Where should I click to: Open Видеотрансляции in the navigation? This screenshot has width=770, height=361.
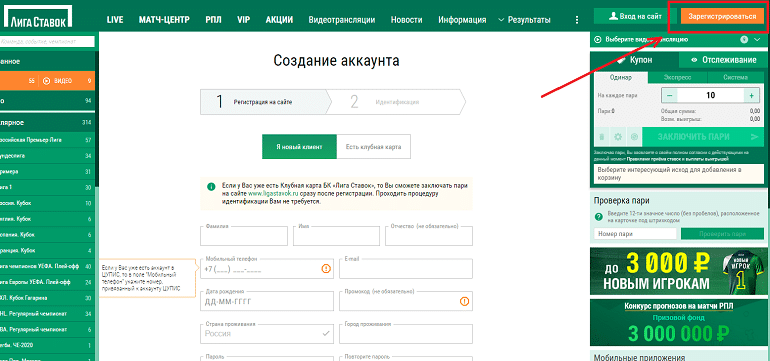(342, 20)
